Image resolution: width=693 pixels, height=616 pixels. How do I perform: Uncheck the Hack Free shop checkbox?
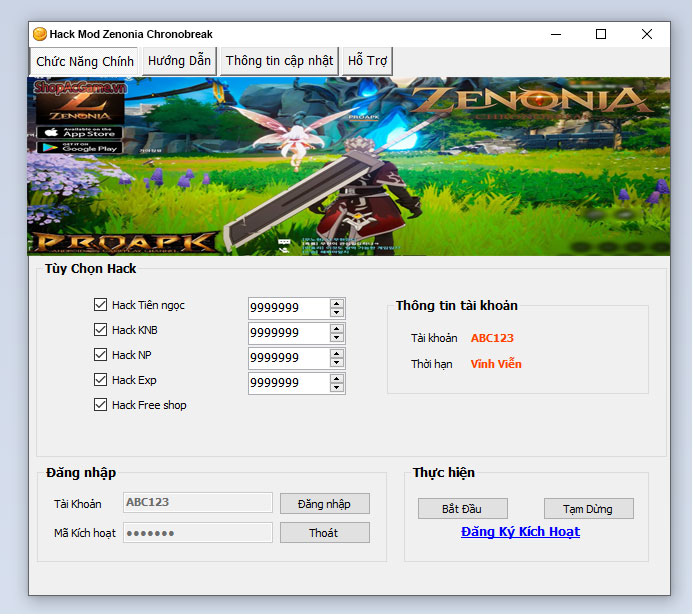pos(100,405)
